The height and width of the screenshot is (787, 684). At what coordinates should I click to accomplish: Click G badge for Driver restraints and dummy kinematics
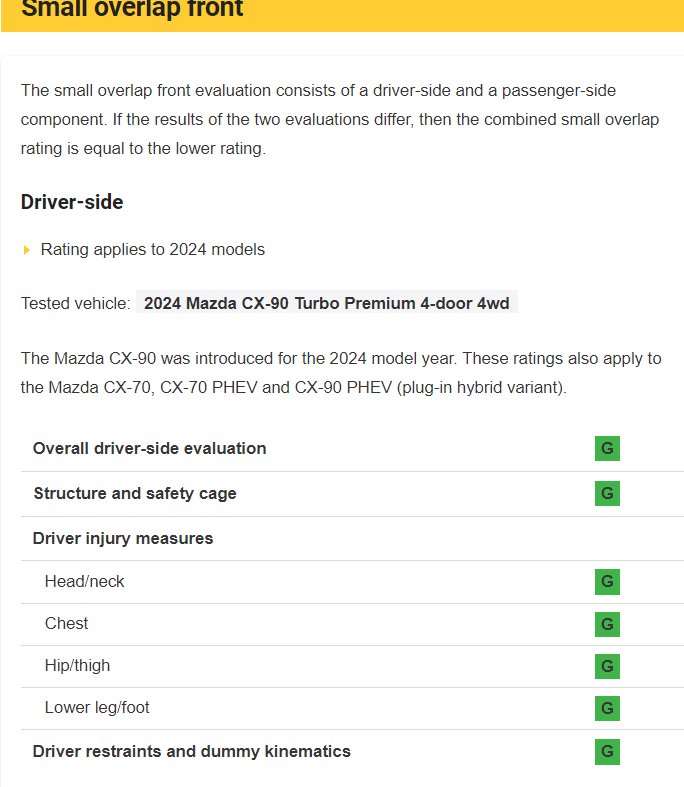click(x=607, y=751)
